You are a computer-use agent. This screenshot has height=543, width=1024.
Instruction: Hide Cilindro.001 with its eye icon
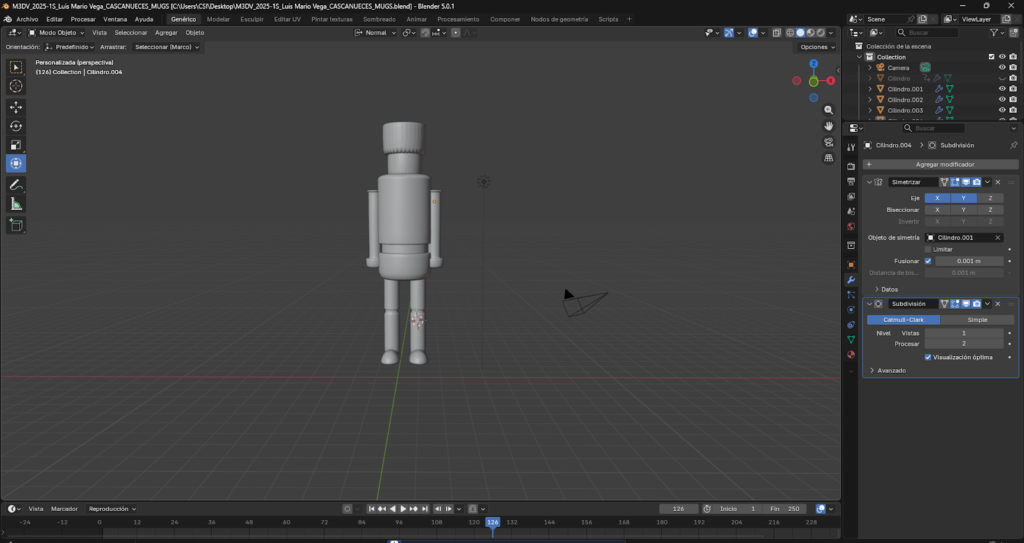click(x=1001, y=89)
